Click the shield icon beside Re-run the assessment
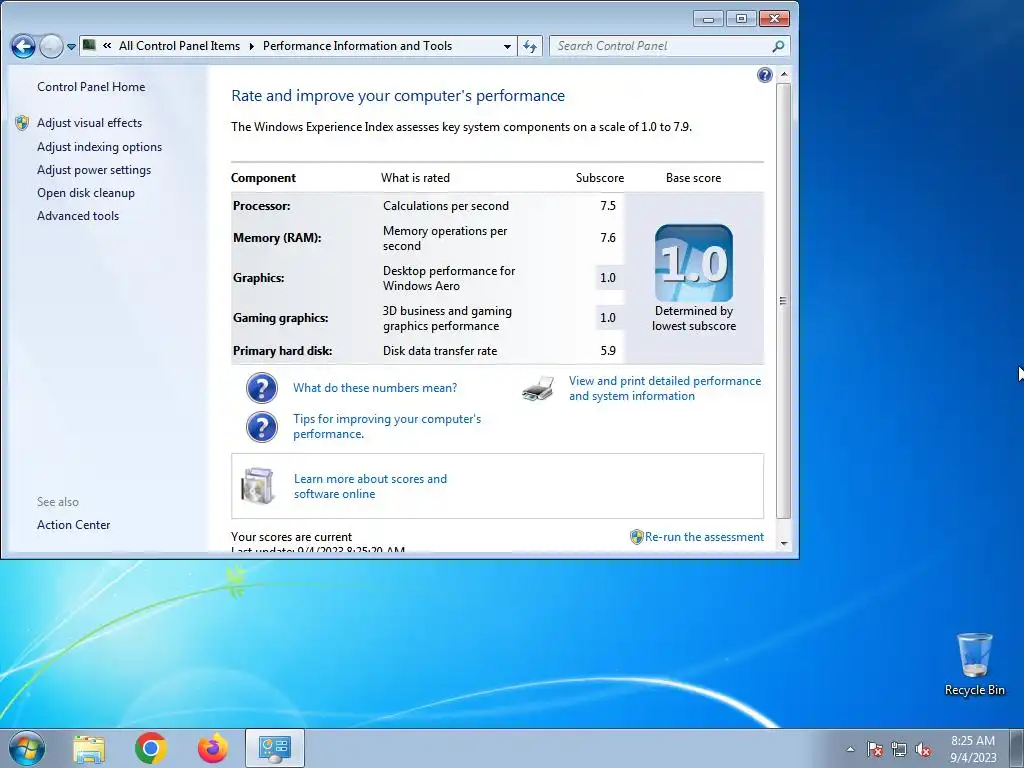 click(x=636, y=537)
